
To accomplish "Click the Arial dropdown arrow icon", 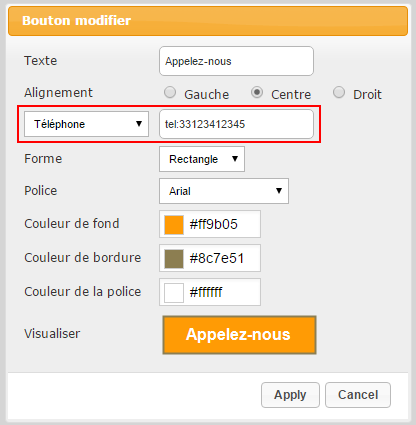I will coord(279,191).
